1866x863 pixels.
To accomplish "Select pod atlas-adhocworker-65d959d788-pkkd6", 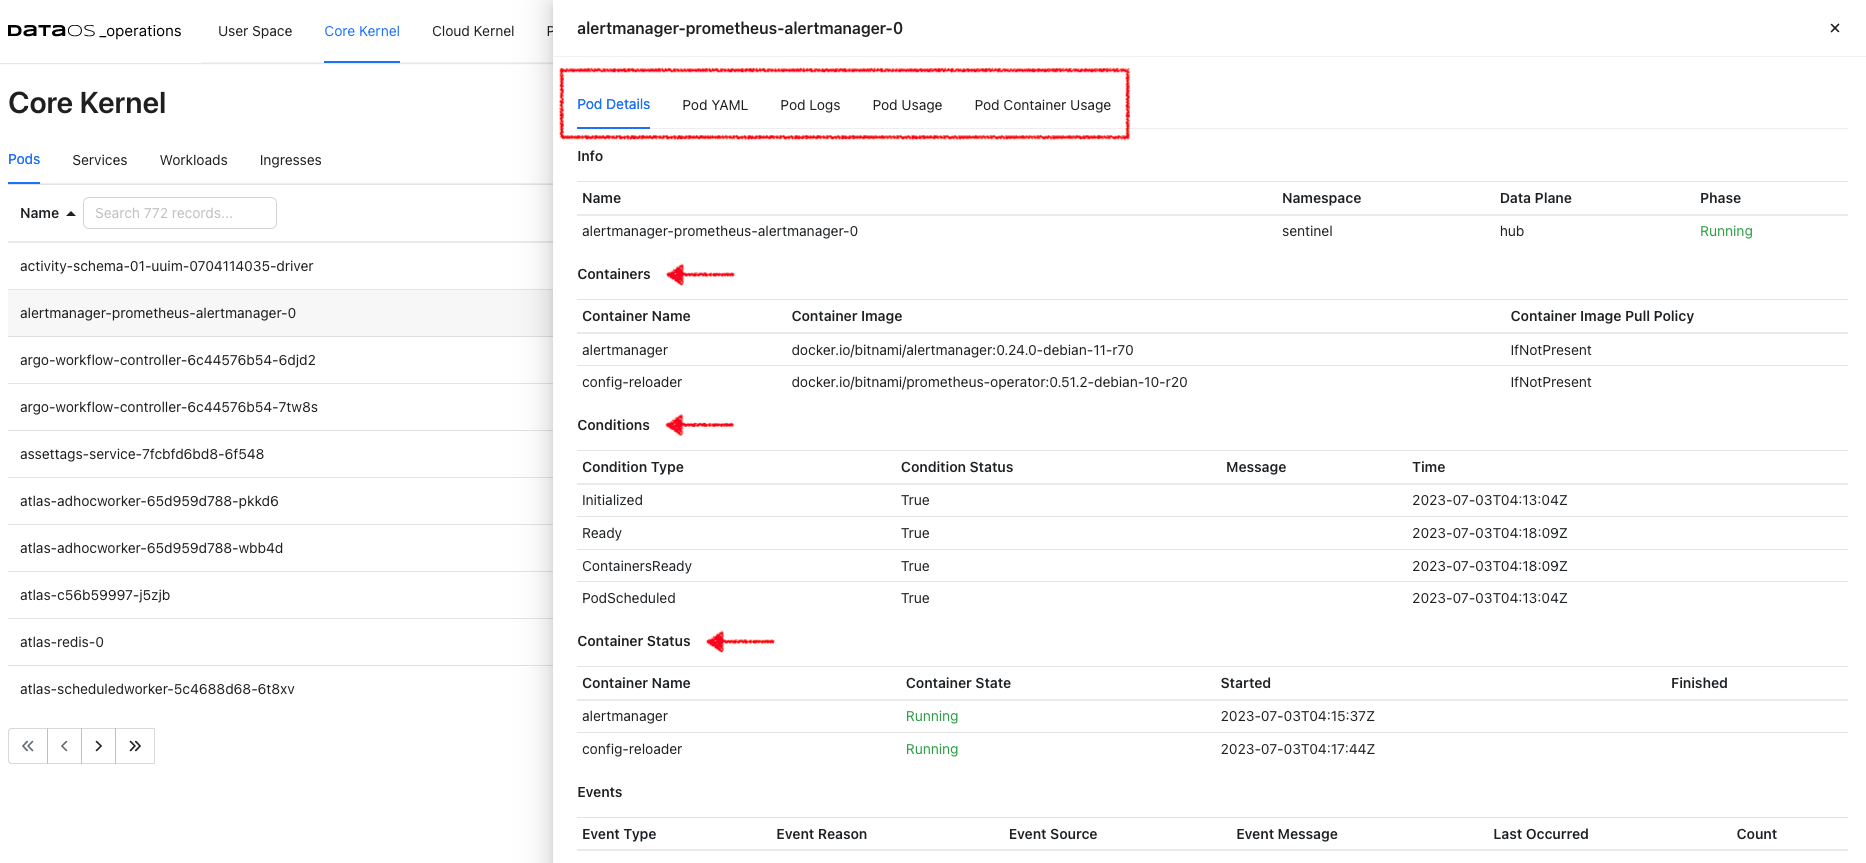I will pyautogui.click(x=280, y=501).
